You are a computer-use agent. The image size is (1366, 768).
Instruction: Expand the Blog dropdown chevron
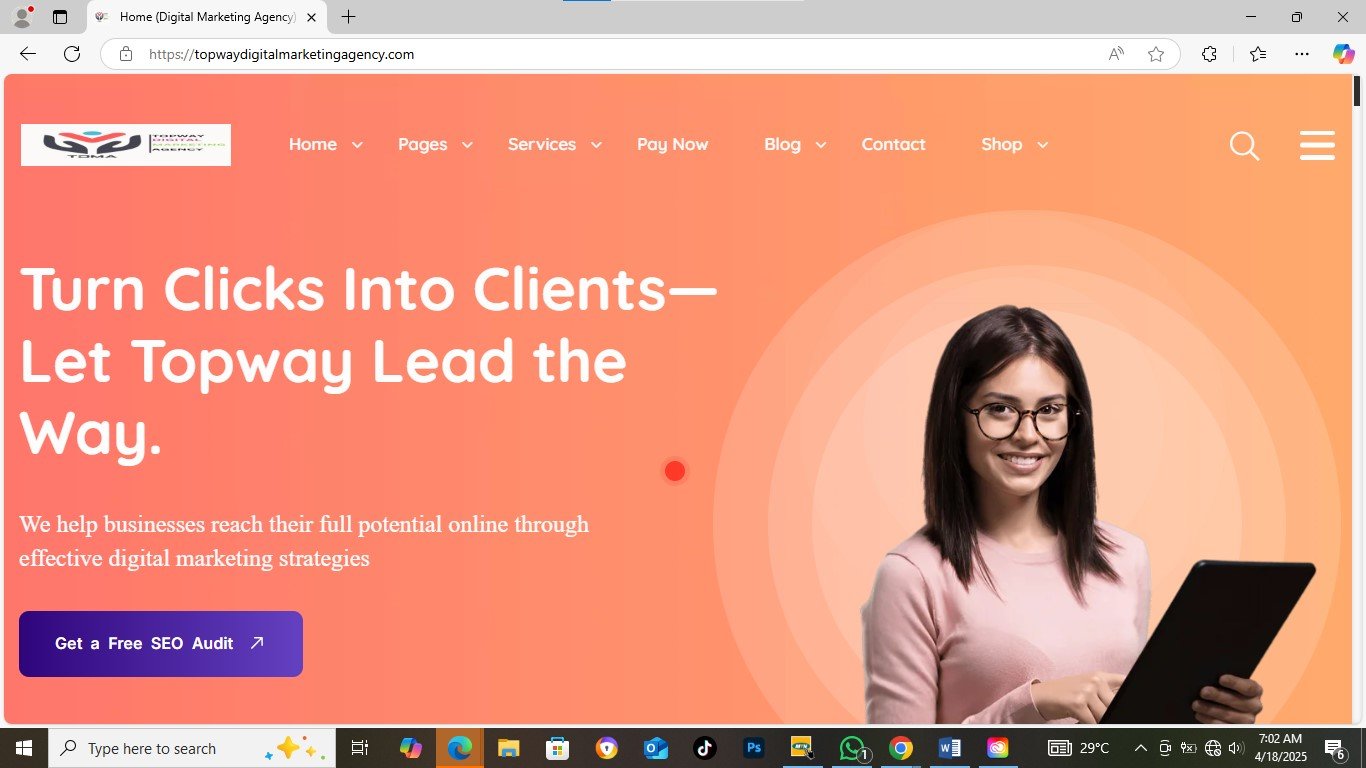point(820,145)
